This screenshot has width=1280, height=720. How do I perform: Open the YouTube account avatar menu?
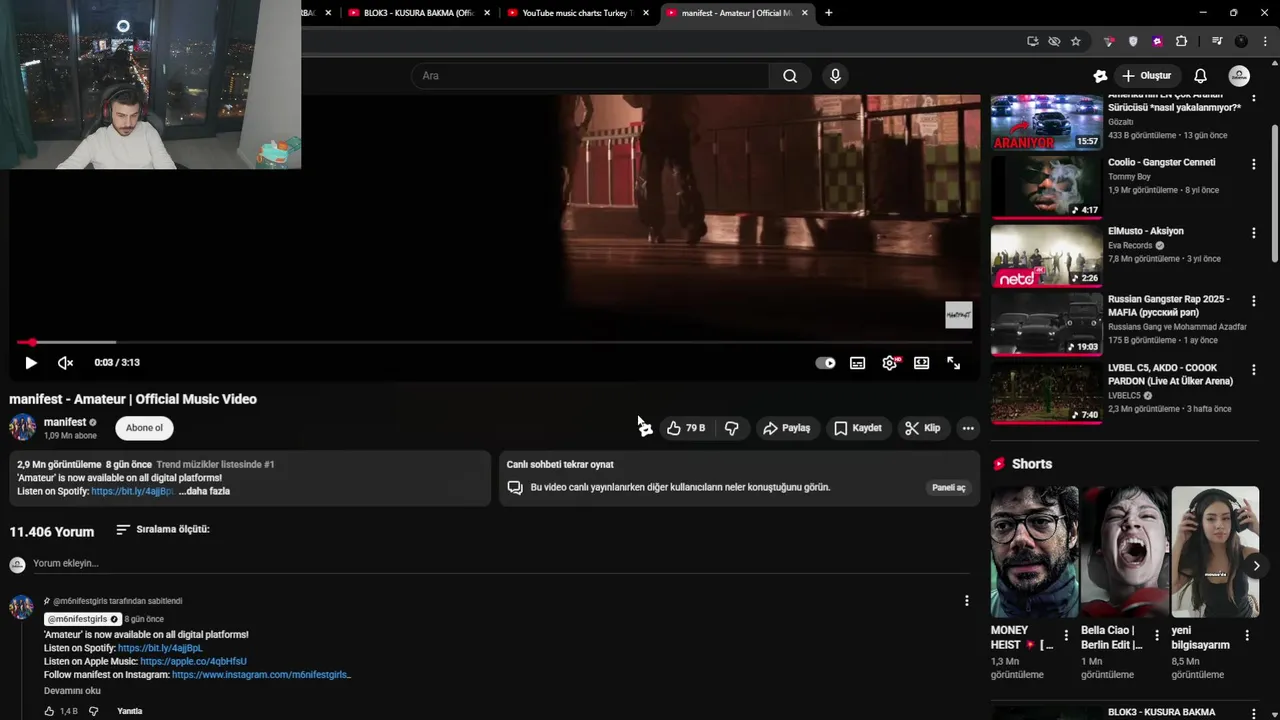point(1239,76)
